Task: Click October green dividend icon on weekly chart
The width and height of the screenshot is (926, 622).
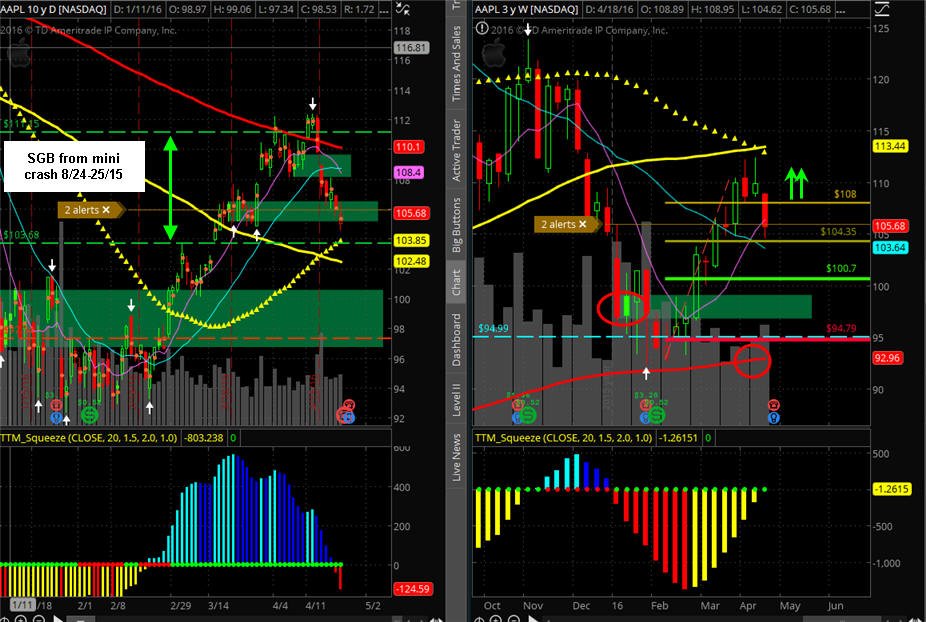Action: click(x=528, y=415)
